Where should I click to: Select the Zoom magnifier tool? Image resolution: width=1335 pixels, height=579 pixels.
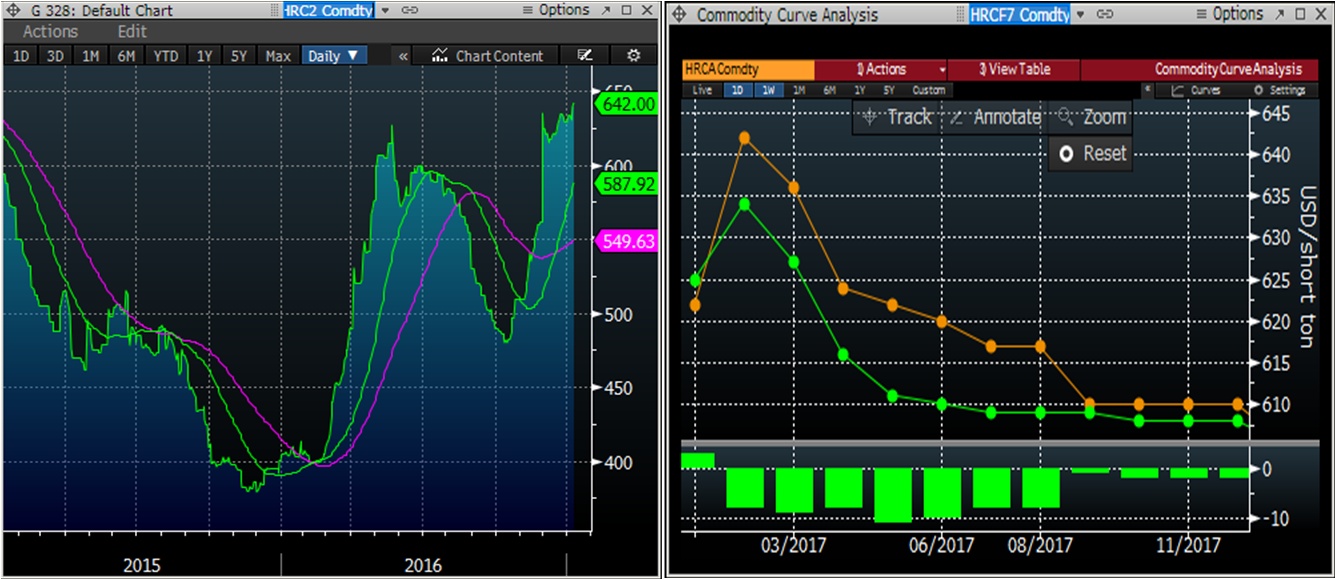click(1092, 117)
